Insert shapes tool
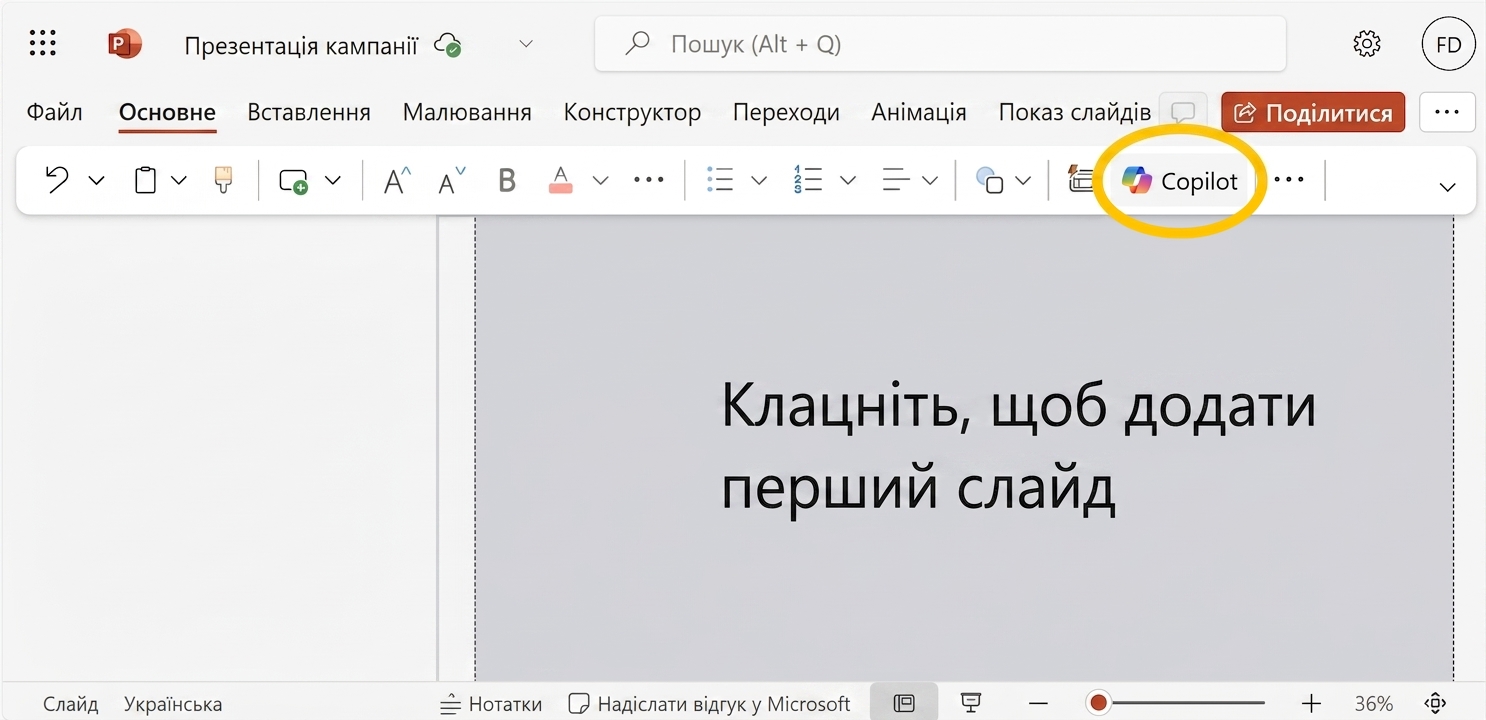This screenshot has width=1486, height=720. [x=990, y=180]
